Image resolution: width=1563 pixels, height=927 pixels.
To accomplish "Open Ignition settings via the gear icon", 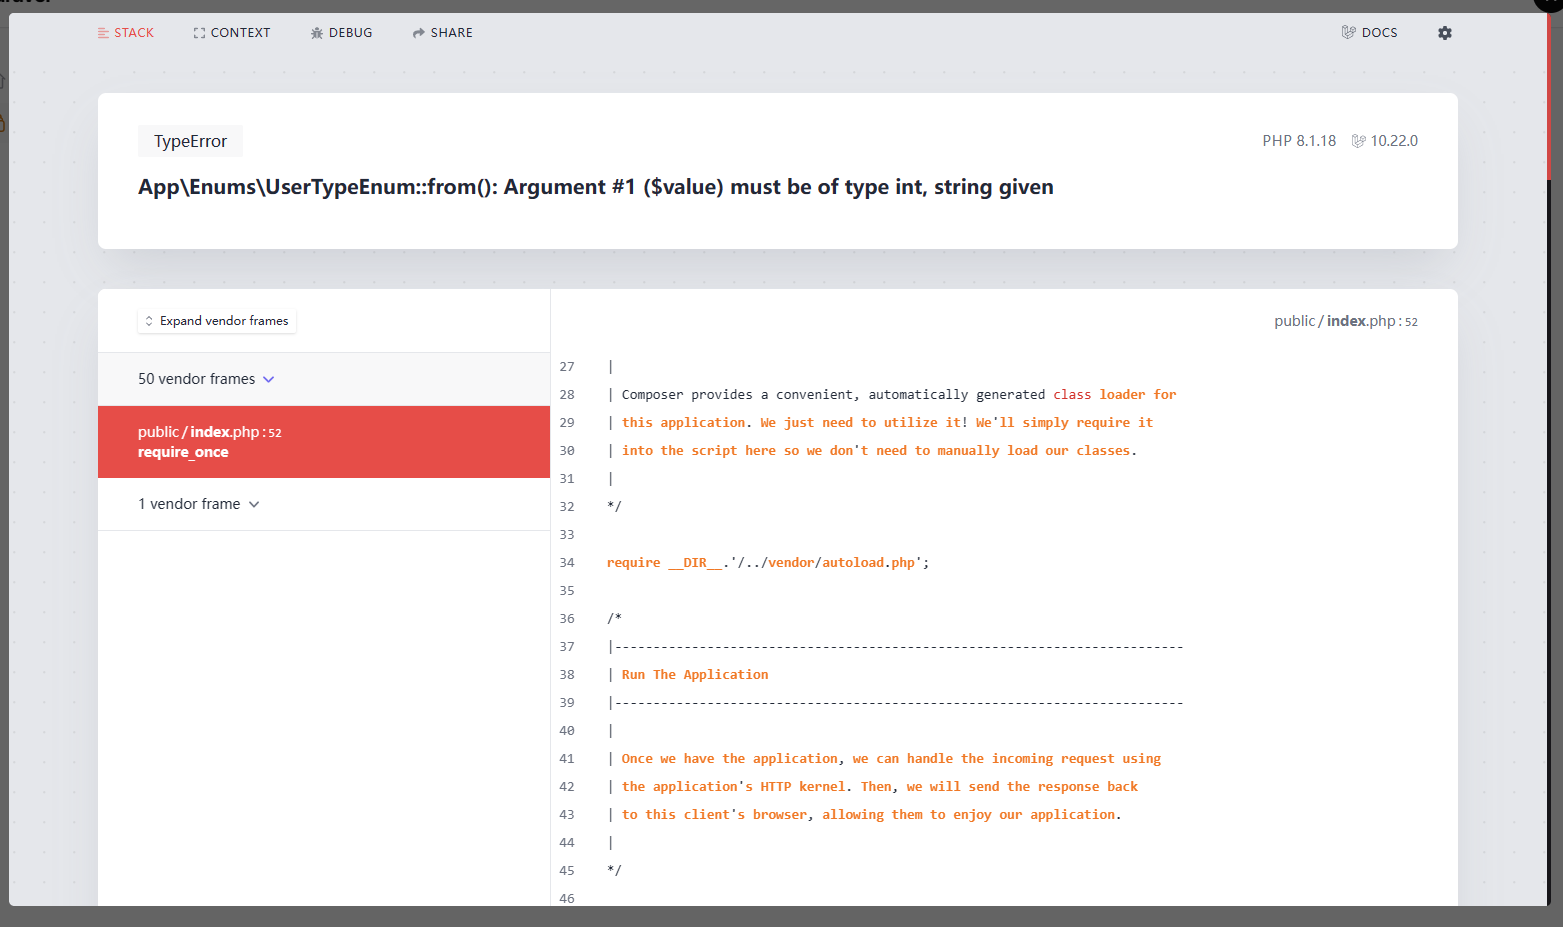I will 1444,32.
